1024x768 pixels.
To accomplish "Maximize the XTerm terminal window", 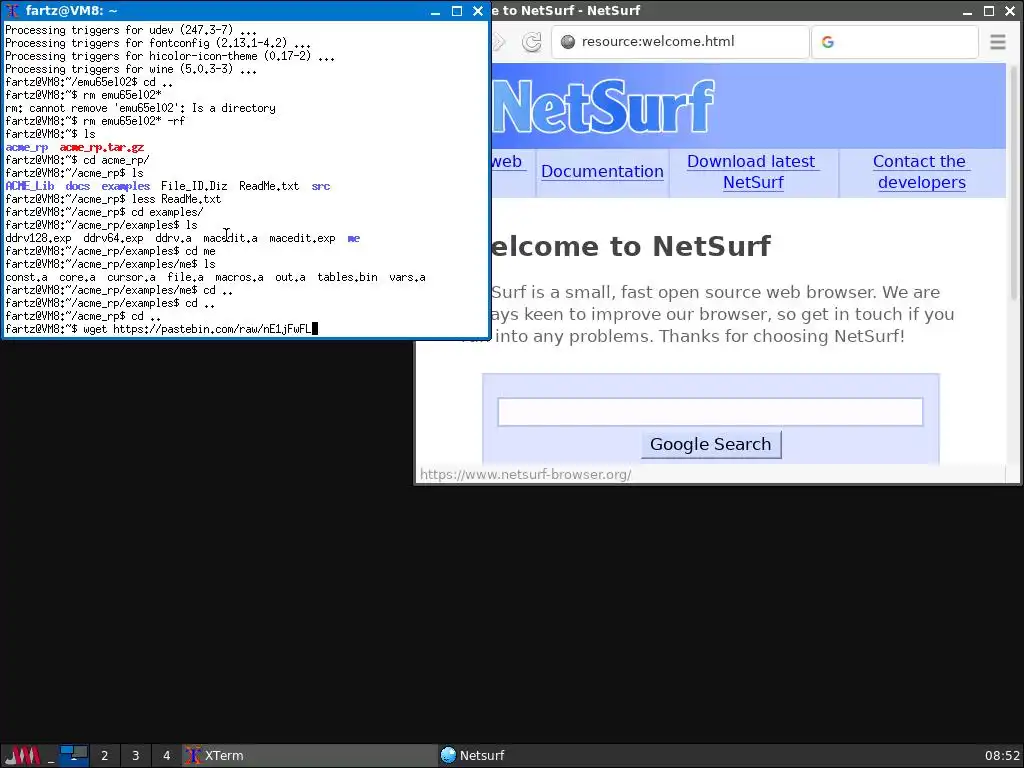I will click(x=456, y=11).
